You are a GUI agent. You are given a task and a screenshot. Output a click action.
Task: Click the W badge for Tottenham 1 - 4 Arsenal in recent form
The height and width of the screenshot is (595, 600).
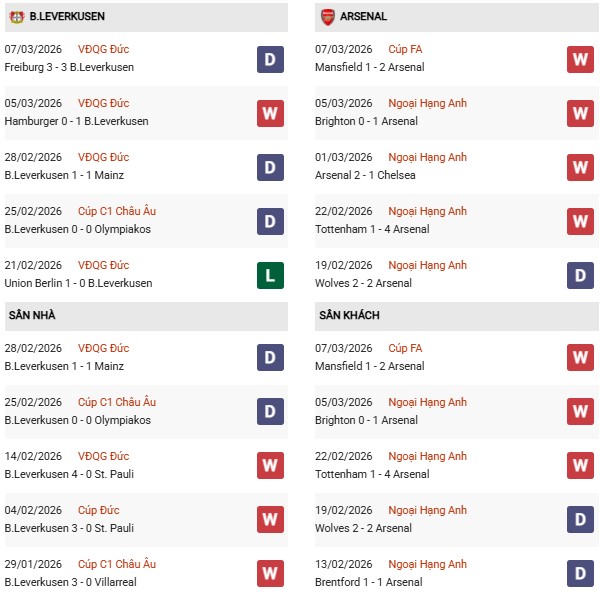[x=581, y=221]
